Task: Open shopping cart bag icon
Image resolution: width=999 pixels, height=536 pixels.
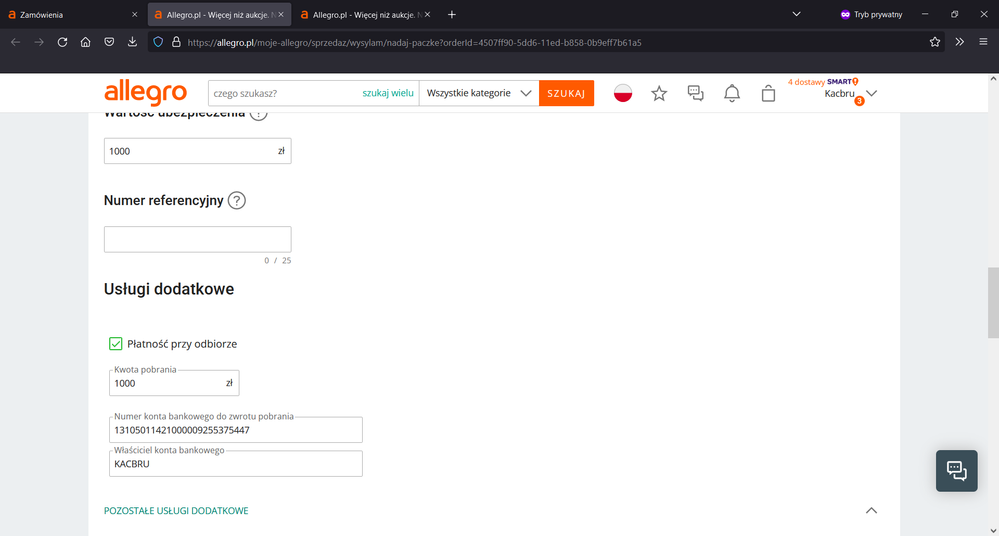Action: (x=768, y=93)
